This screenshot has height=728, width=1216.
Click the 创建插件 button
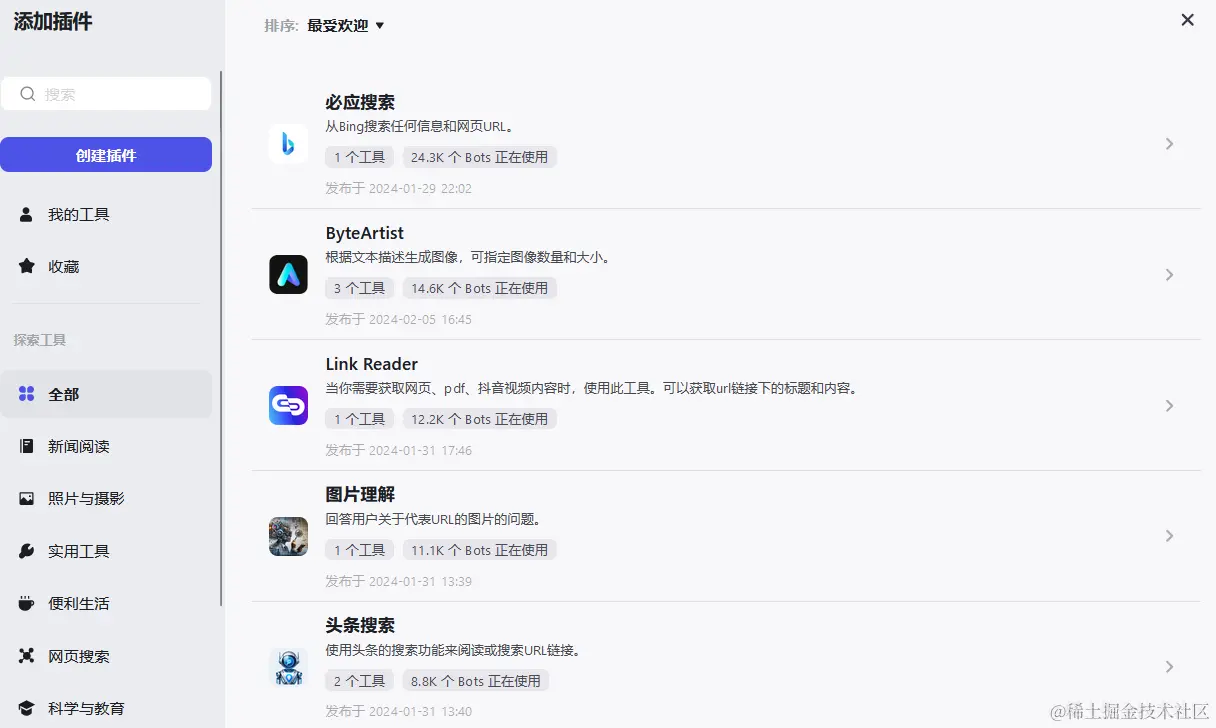tap(106, 155)
